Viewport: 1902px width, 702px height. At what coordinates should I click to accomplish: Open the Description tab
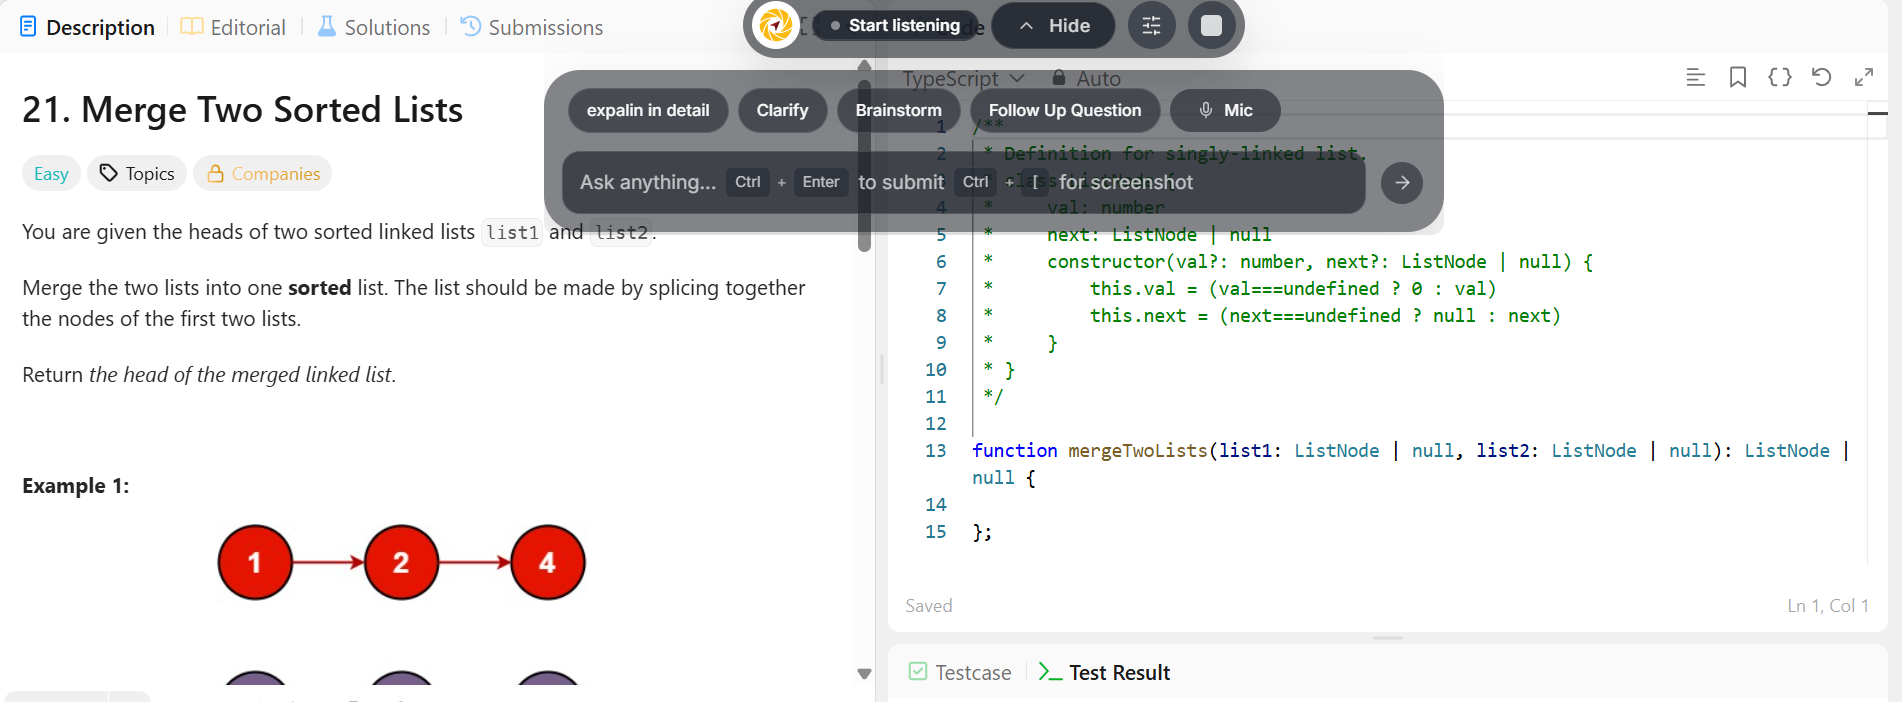pyautogui.click(x=87, y=27)
